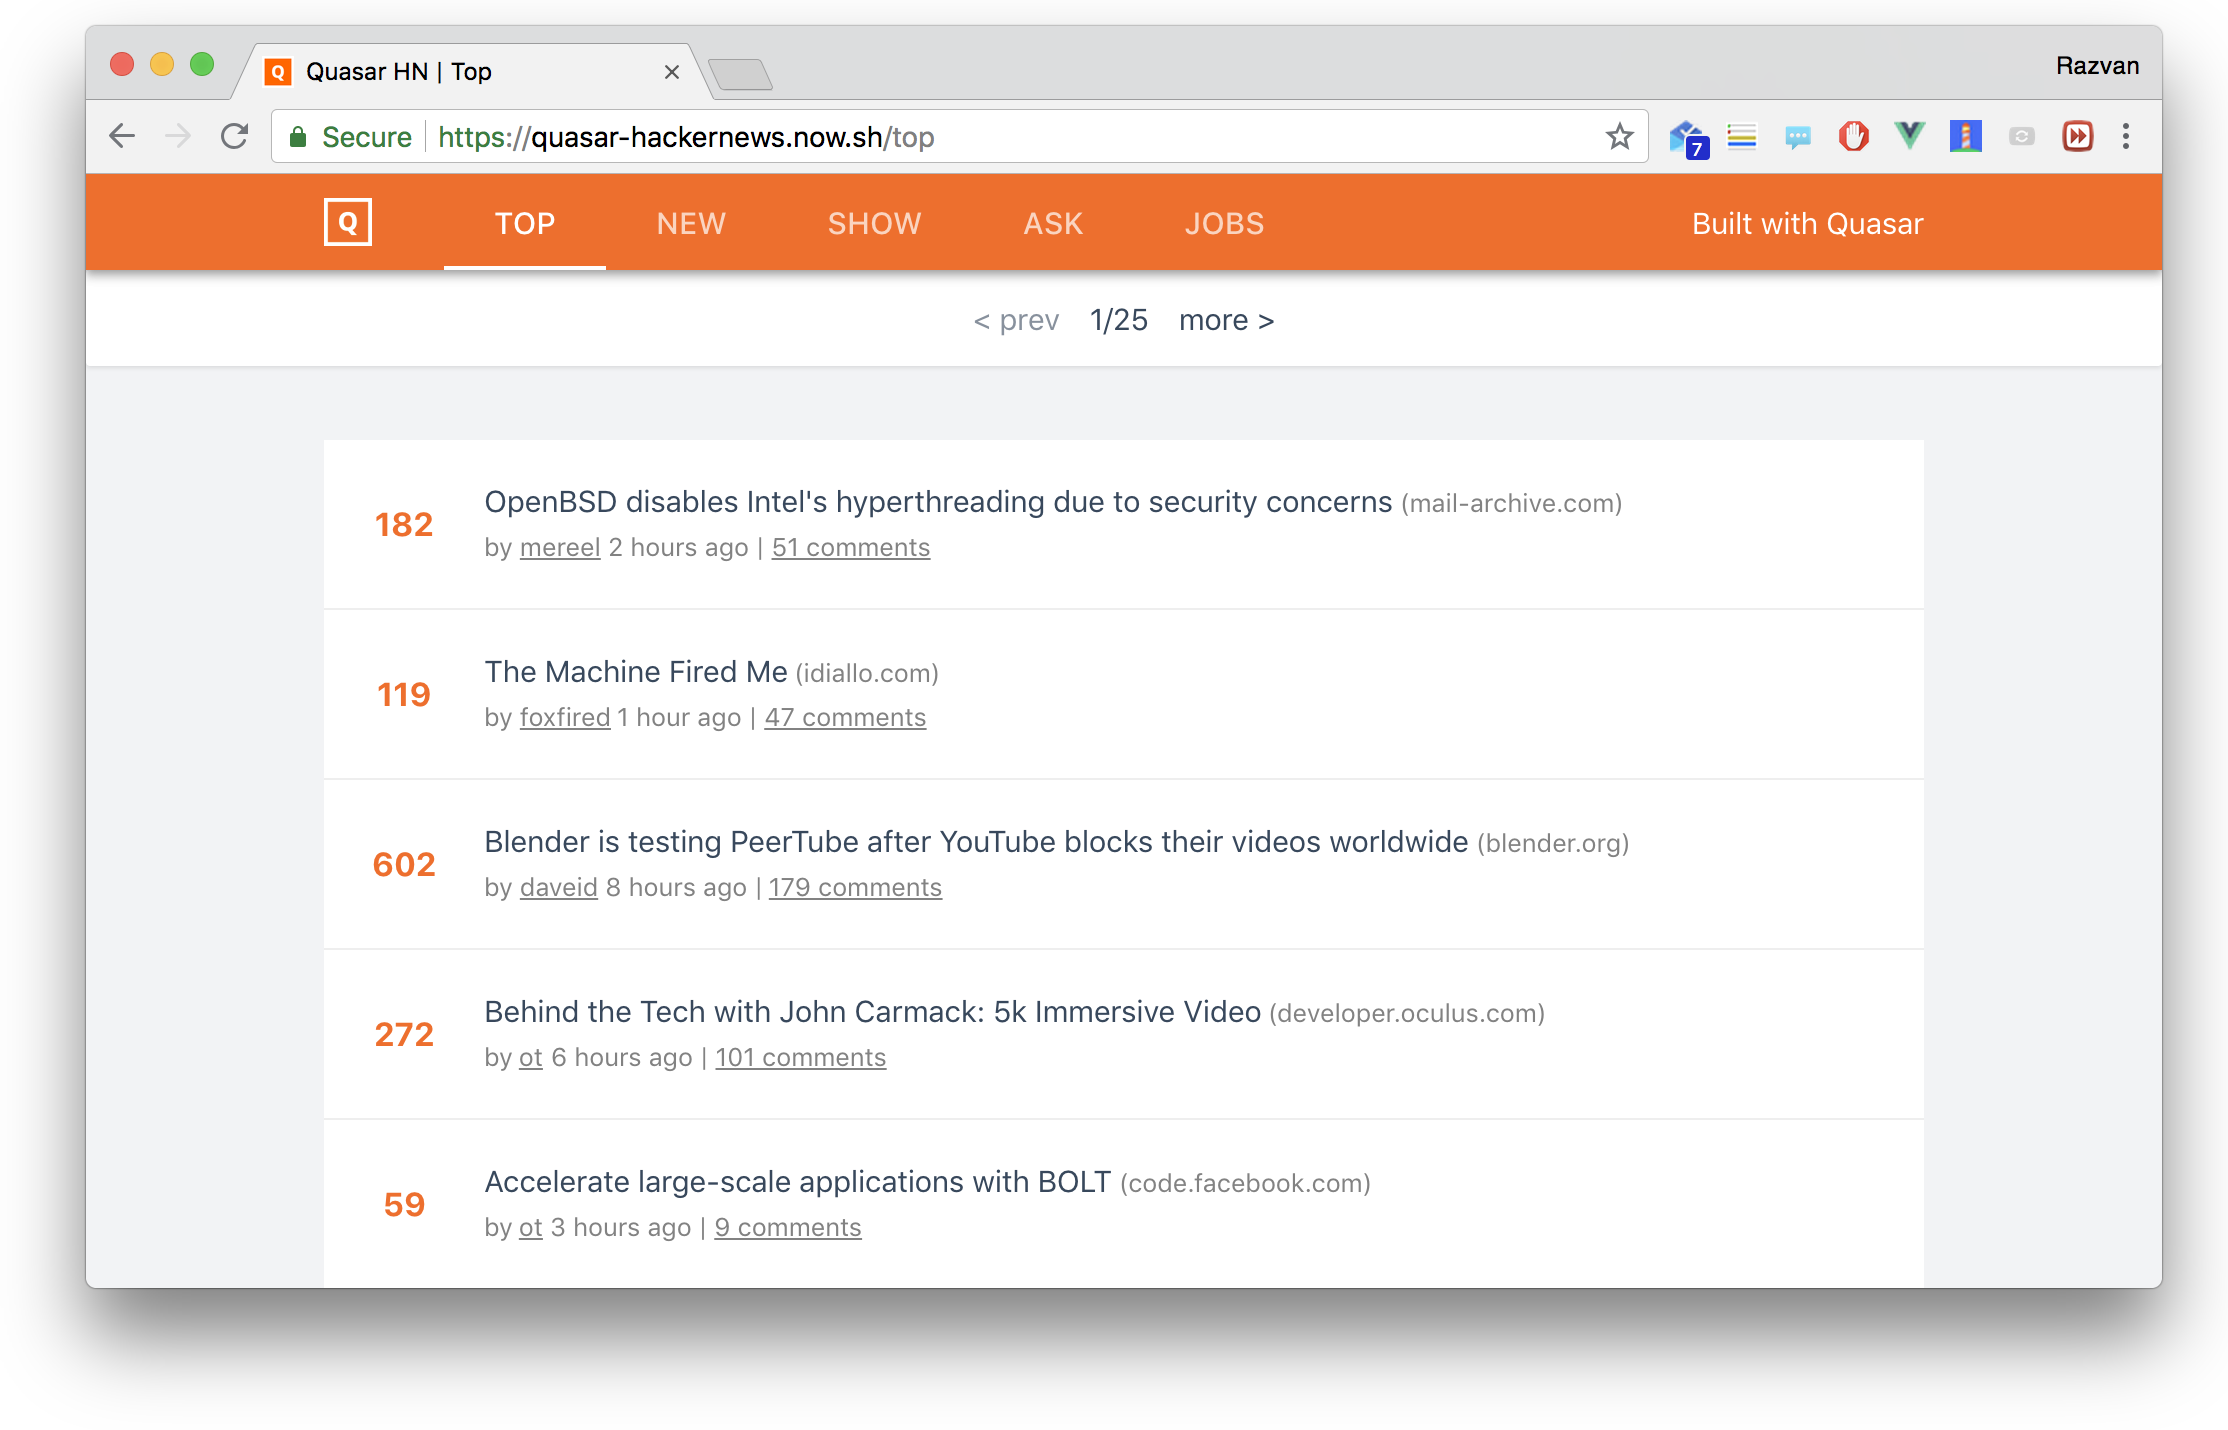Reload the page with the refresh icon

click(234, 136)
